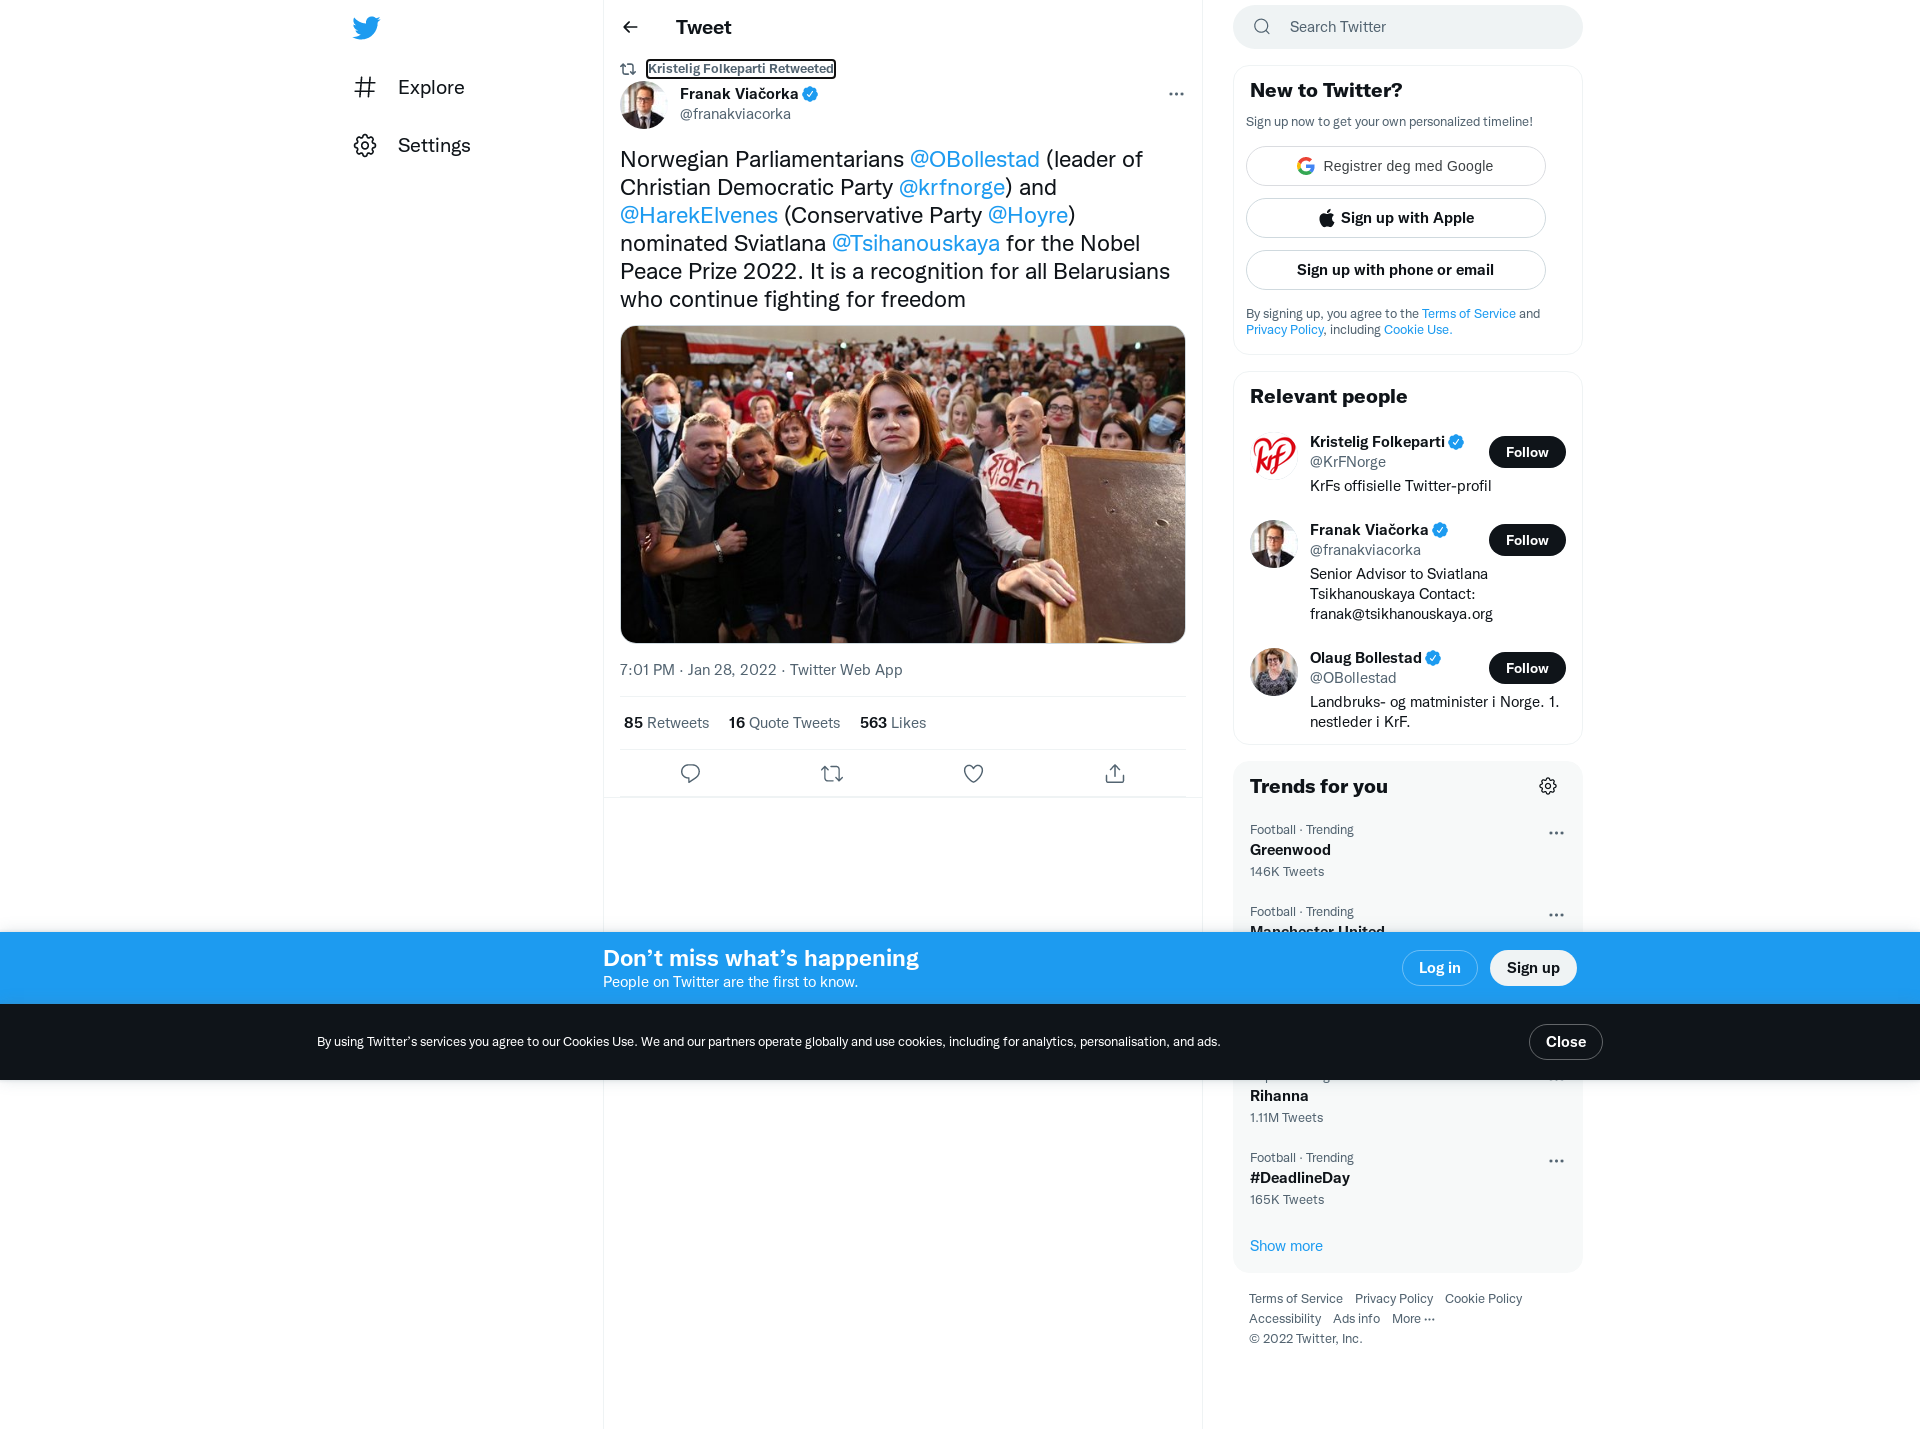Viewport: 1920px width, 1429px height.
Task: Open Trends settings gear icon
Action: (x=1548, y=787)
